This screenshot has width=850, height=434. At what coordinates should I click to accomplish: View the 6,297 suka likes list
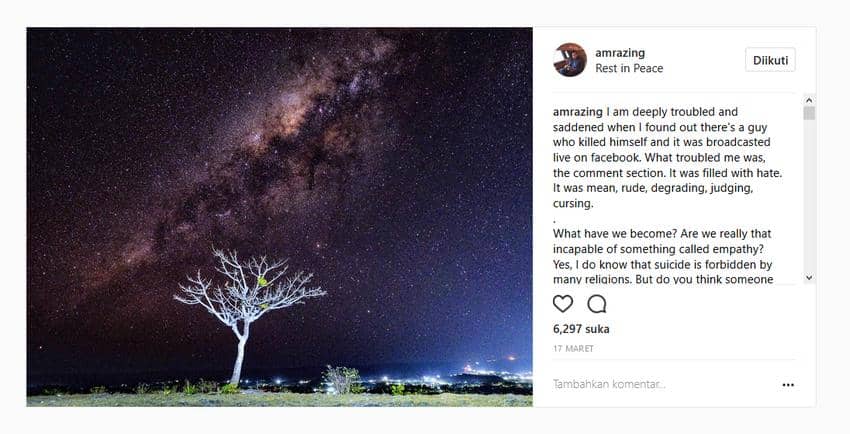click(x=581, y=329)
